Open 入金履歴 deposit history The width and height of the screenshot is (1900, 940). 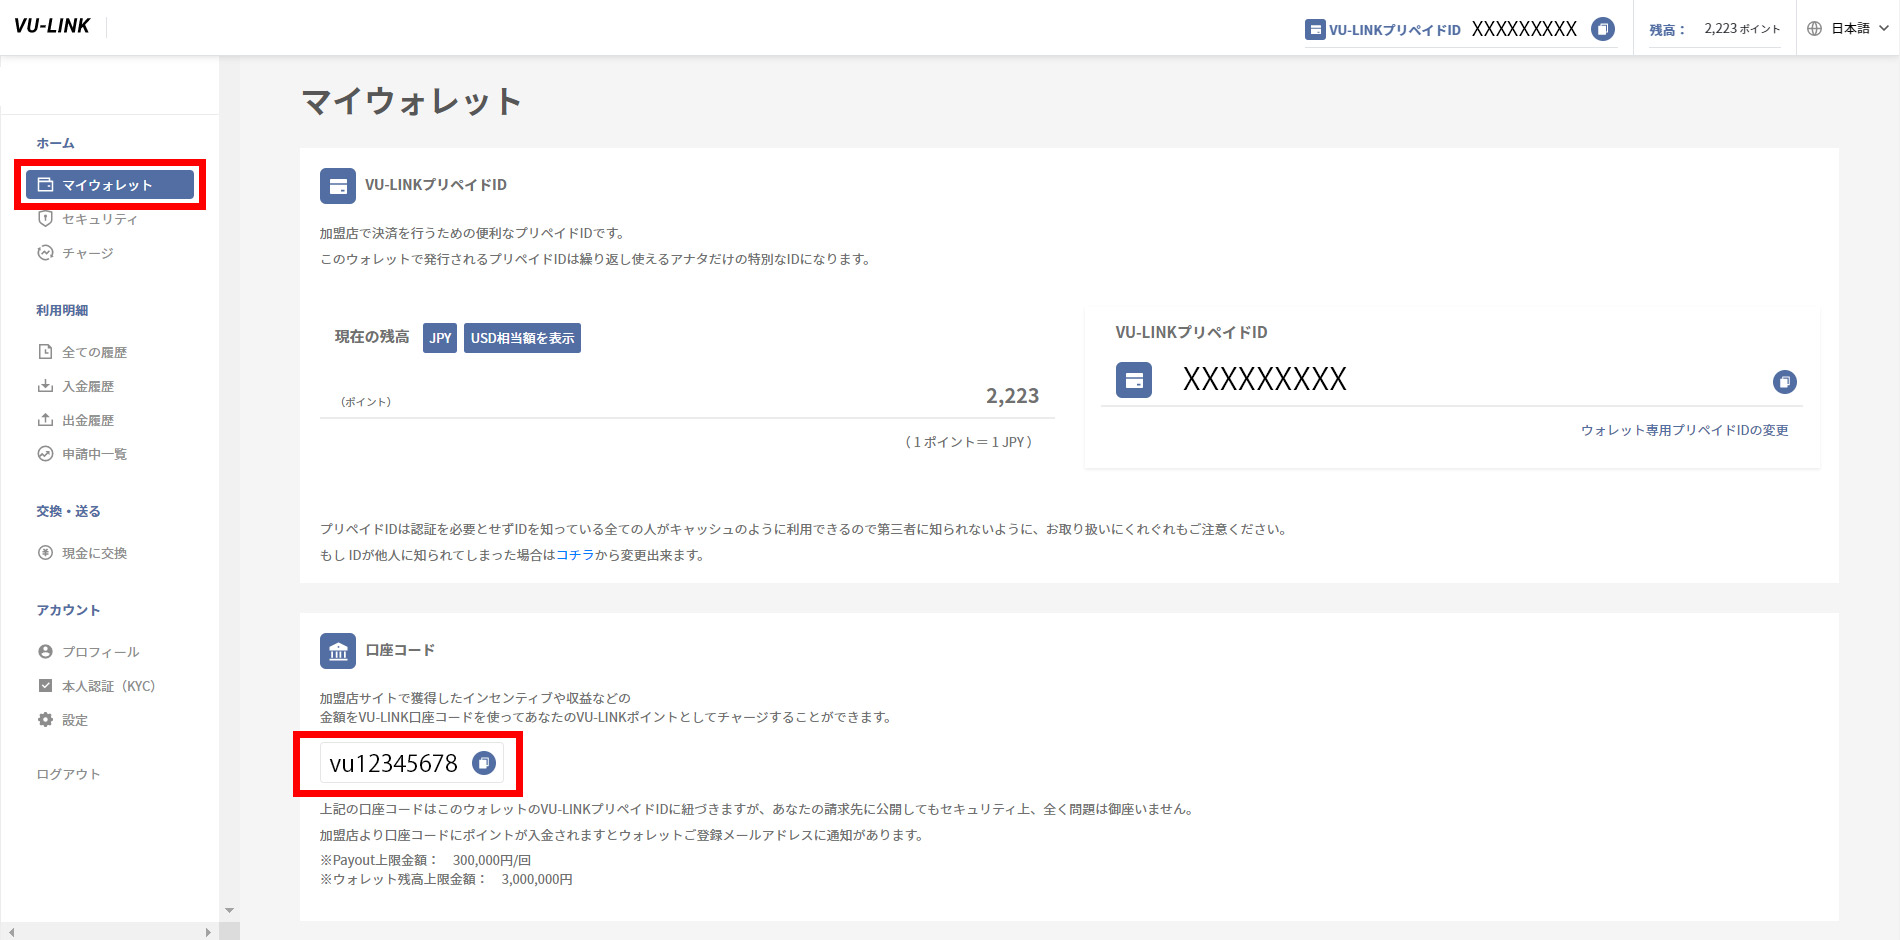click(88, 386)
